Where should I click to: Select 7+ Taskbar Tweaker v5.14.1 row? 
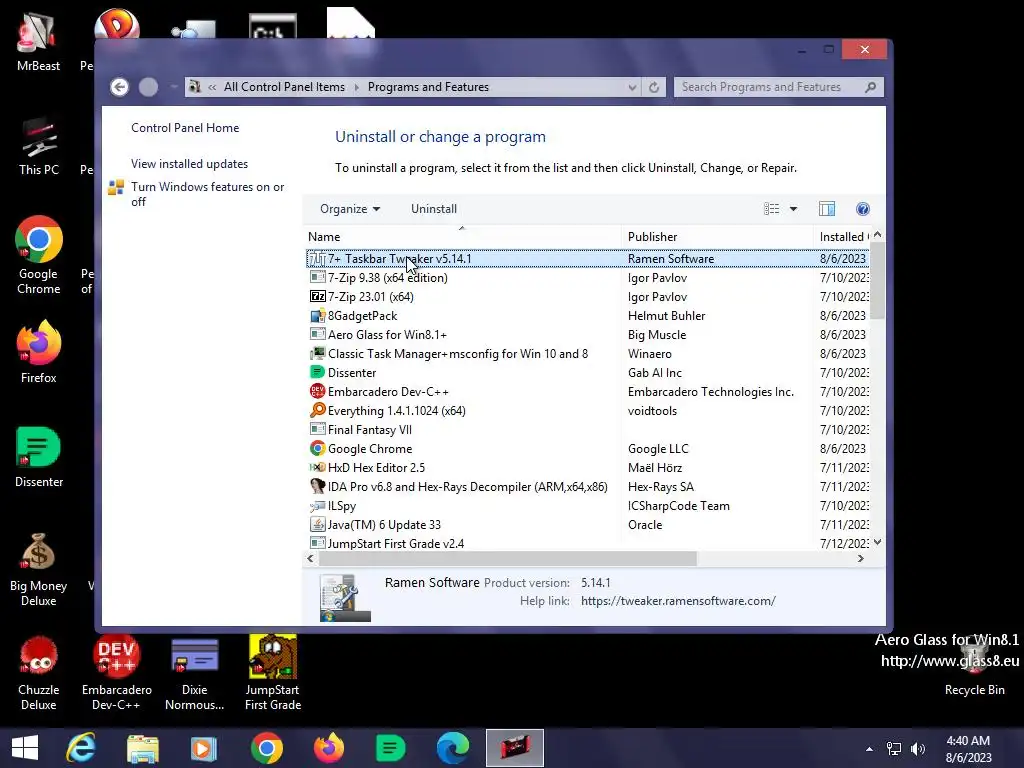pyautogui.click(x=587, y=259)
